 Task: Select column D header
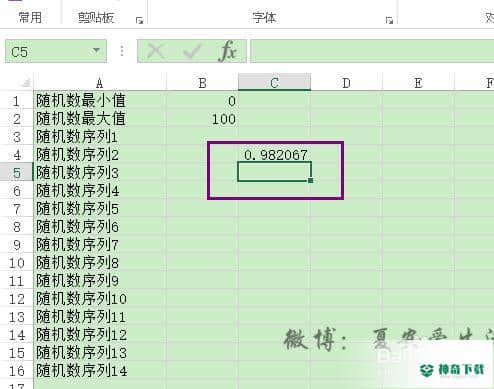[x=346, y=82]
